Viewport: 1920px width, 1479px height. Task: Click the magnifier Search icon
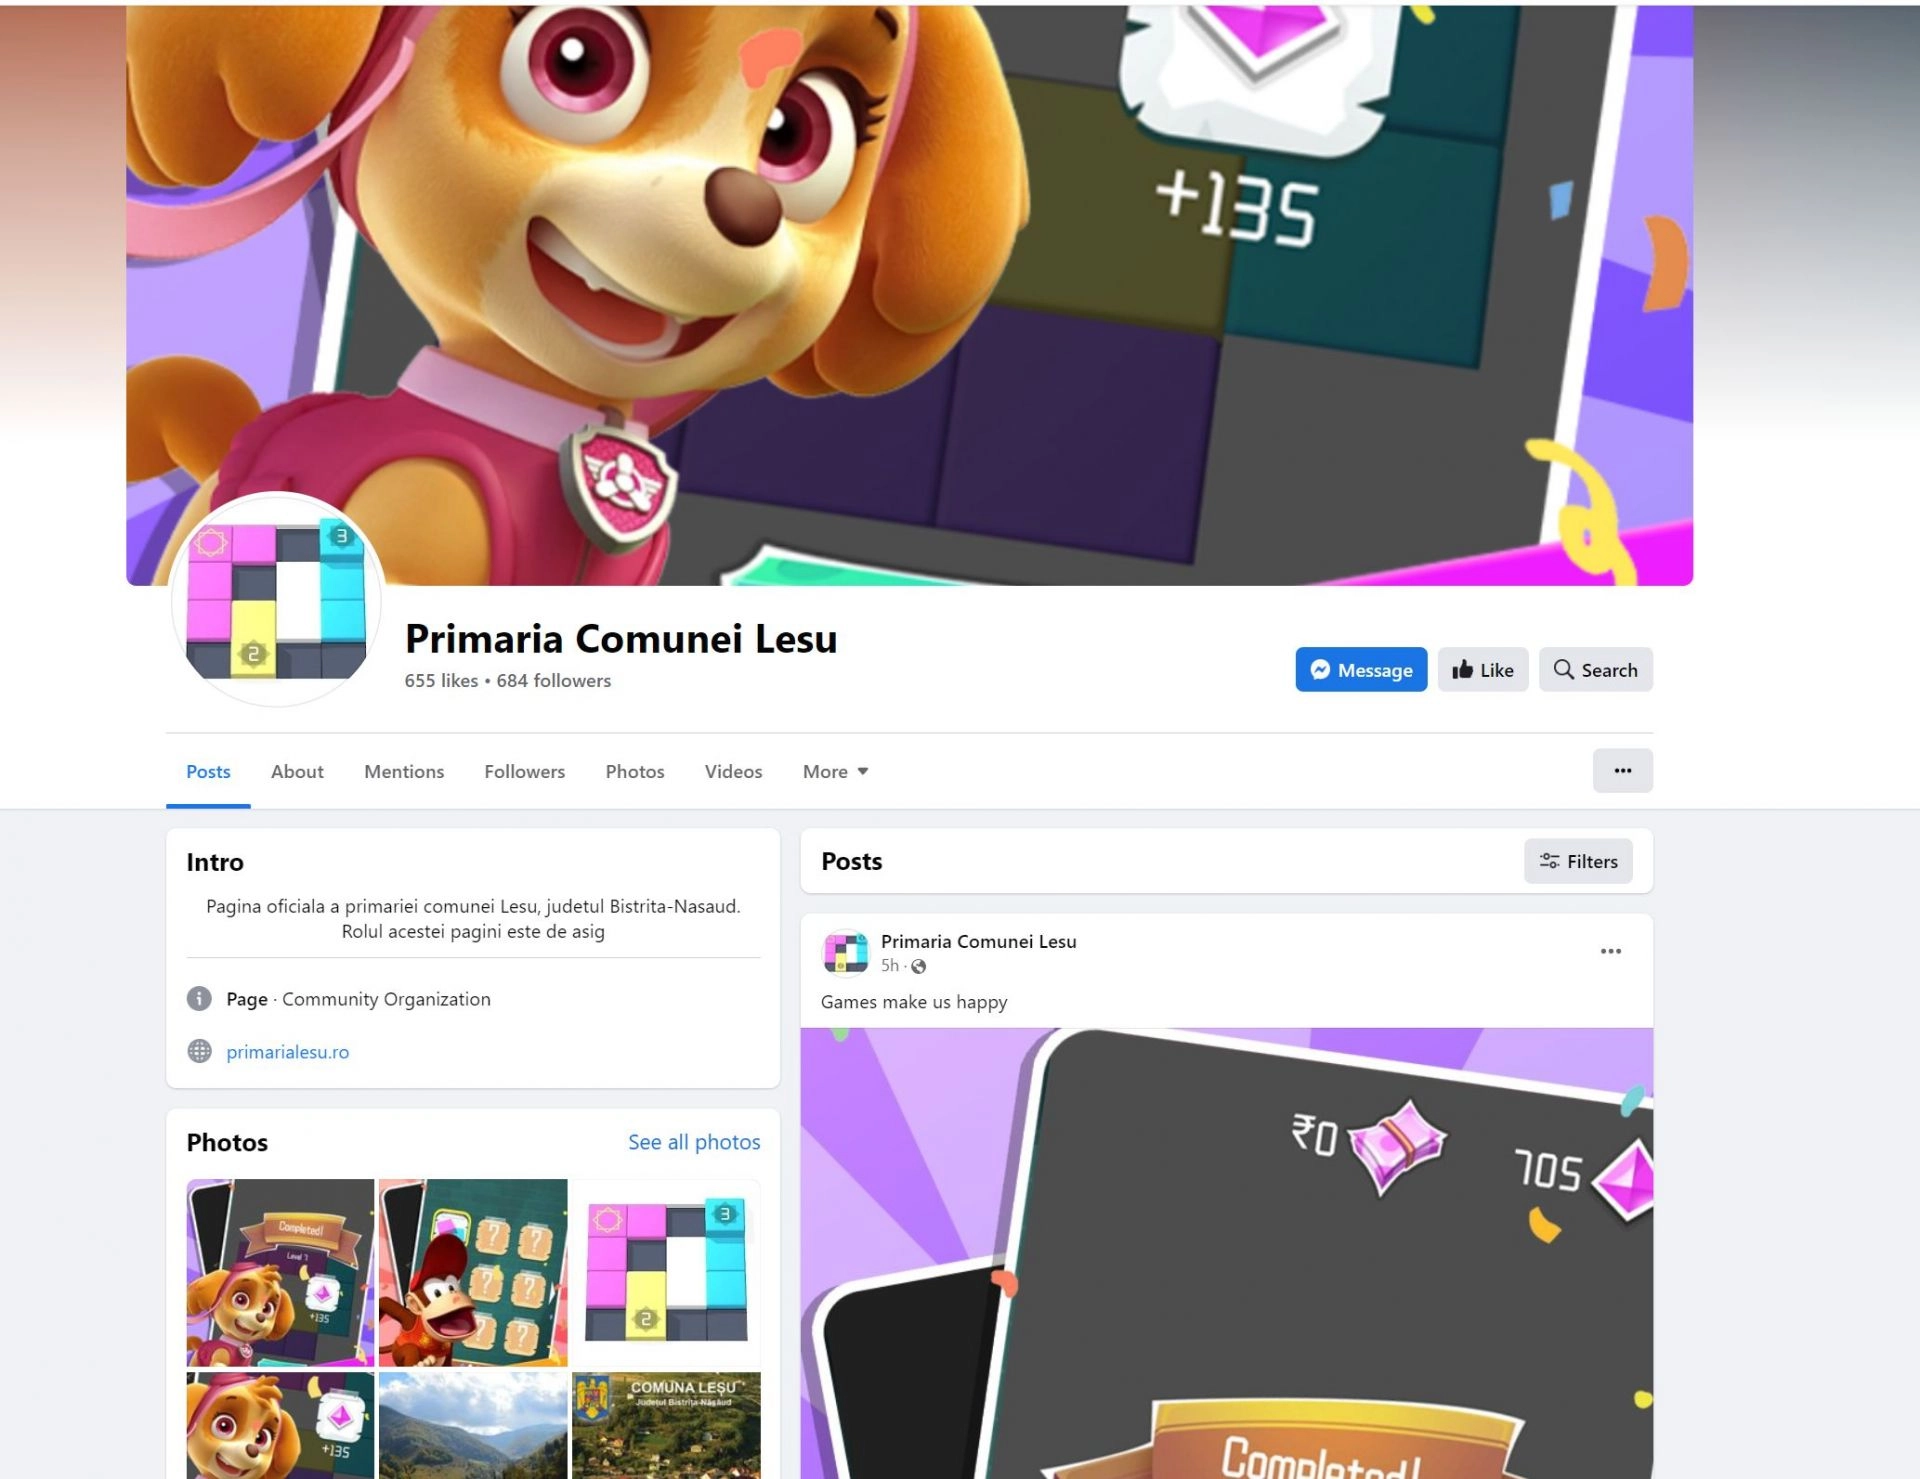click(x=1563, y=669)
